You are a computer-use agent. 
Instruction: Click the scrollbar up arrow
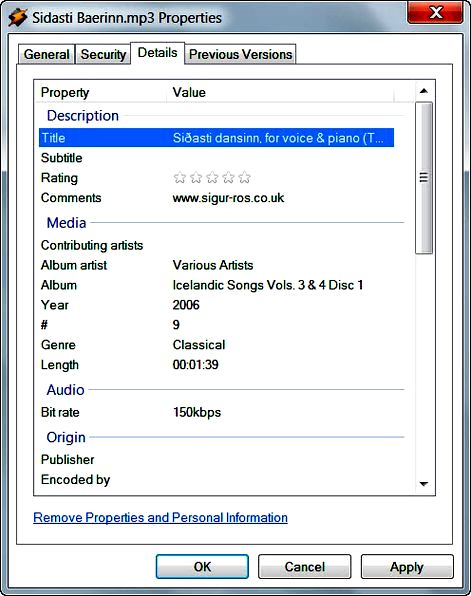[424, 91]
